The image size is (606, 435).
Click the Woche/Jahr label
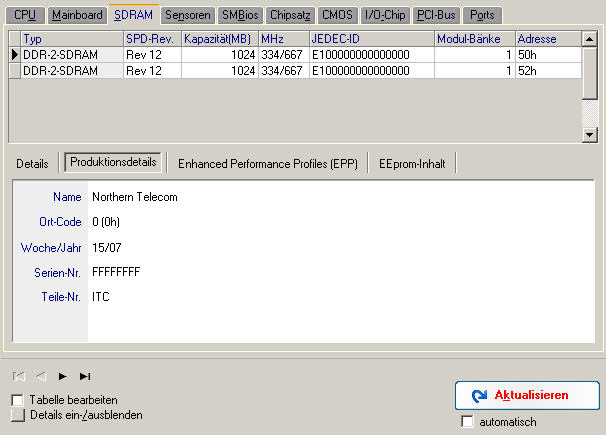point(51,248)
